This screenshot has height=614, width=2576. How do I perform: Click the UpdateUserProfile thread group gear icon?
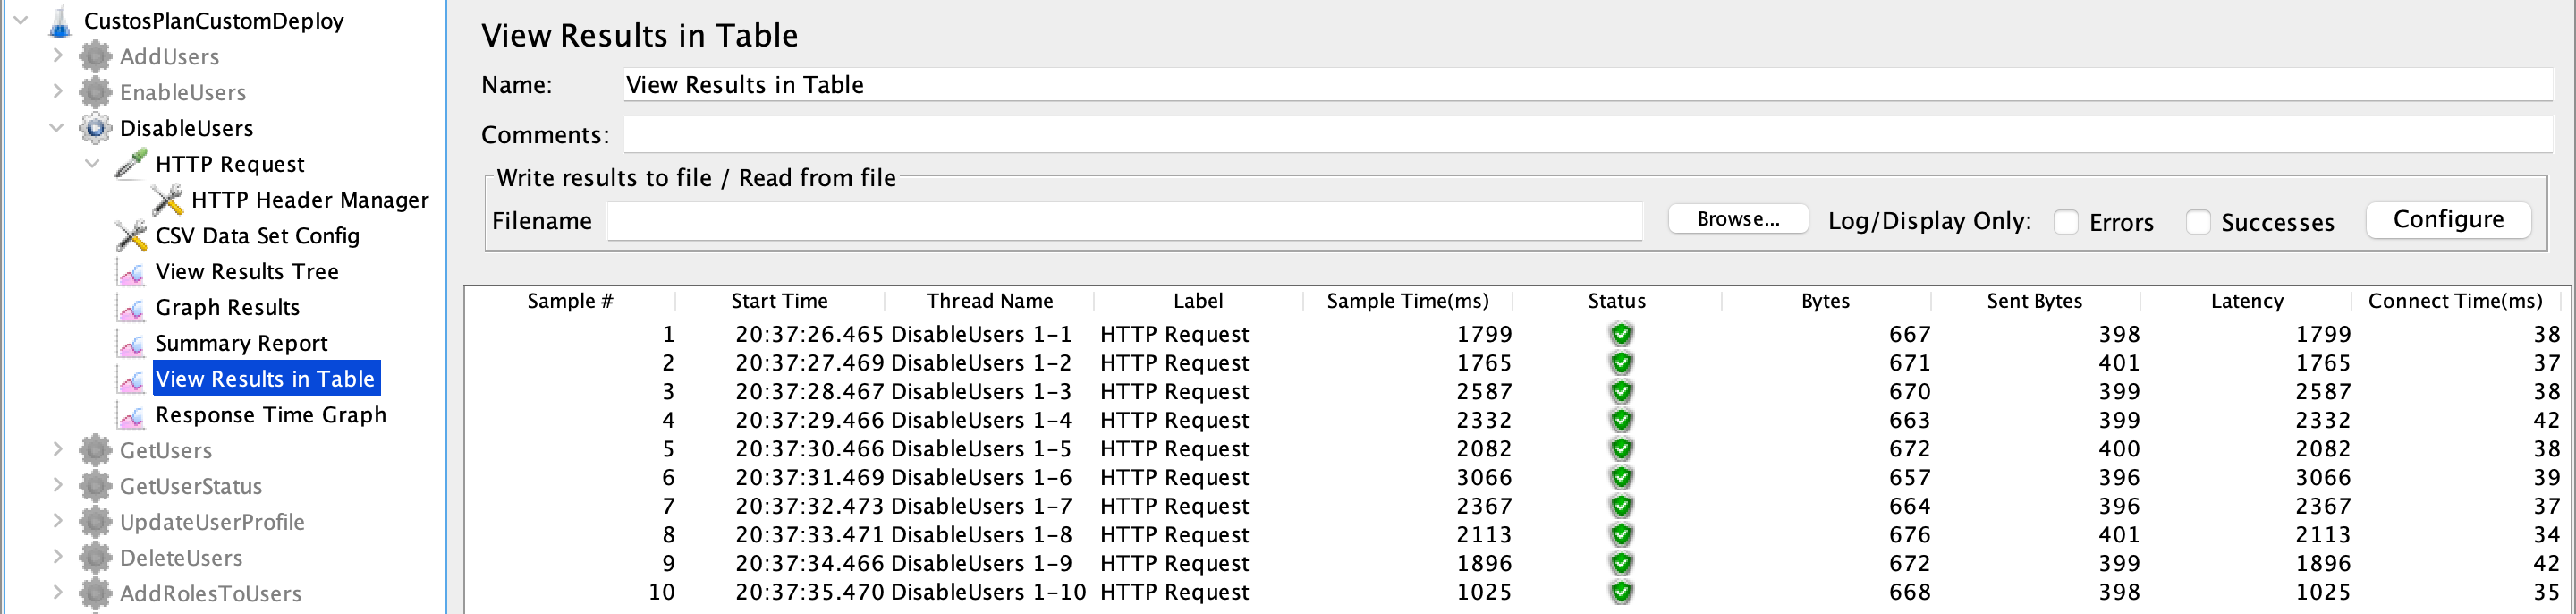tap(95, 523)
